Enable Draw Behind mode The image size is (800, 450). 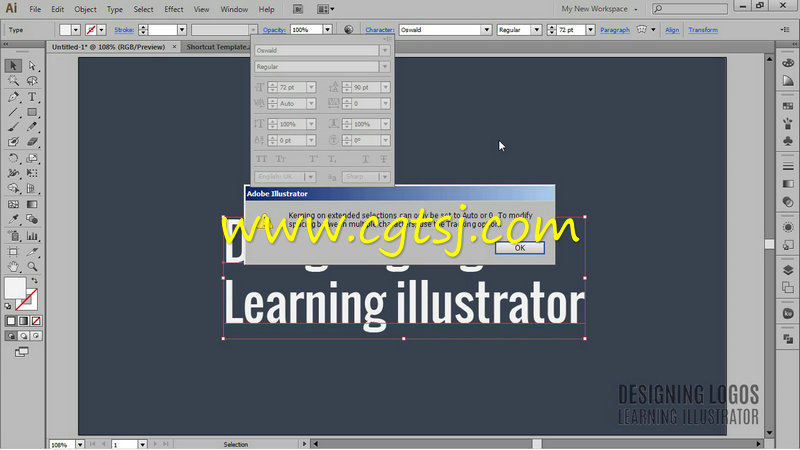(x=23, y=336)
